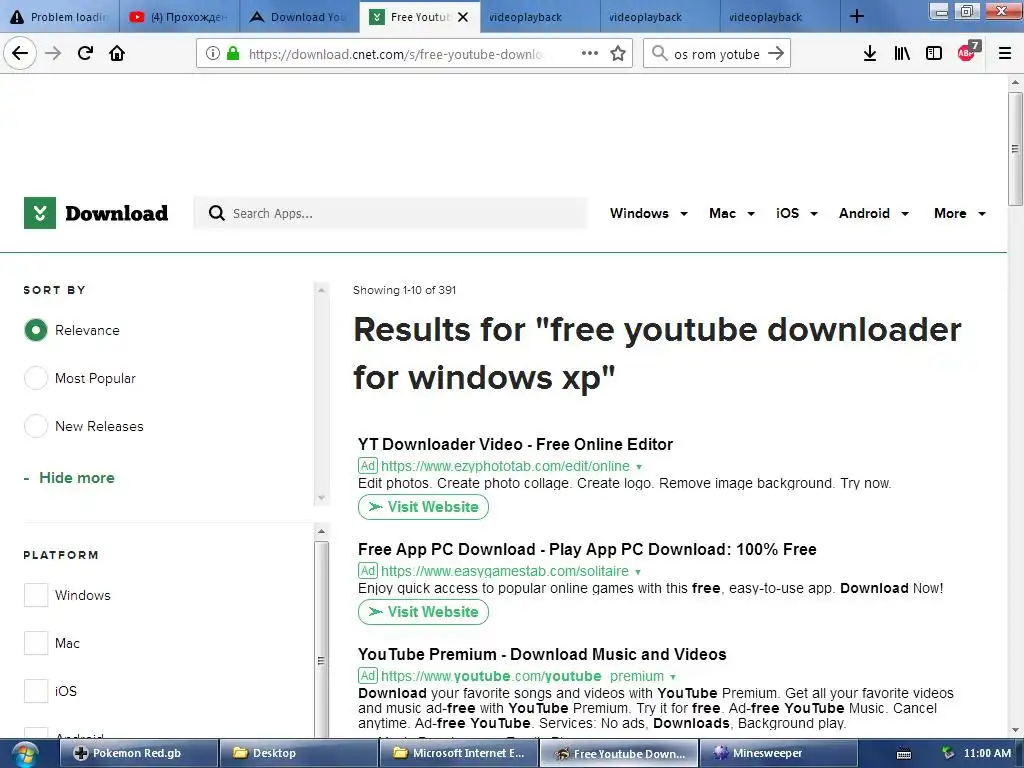The width and height of the screenshot is (1024, 768).
Task: Switch to the YouTube Прохожден tab
Action: click(179, 16)
